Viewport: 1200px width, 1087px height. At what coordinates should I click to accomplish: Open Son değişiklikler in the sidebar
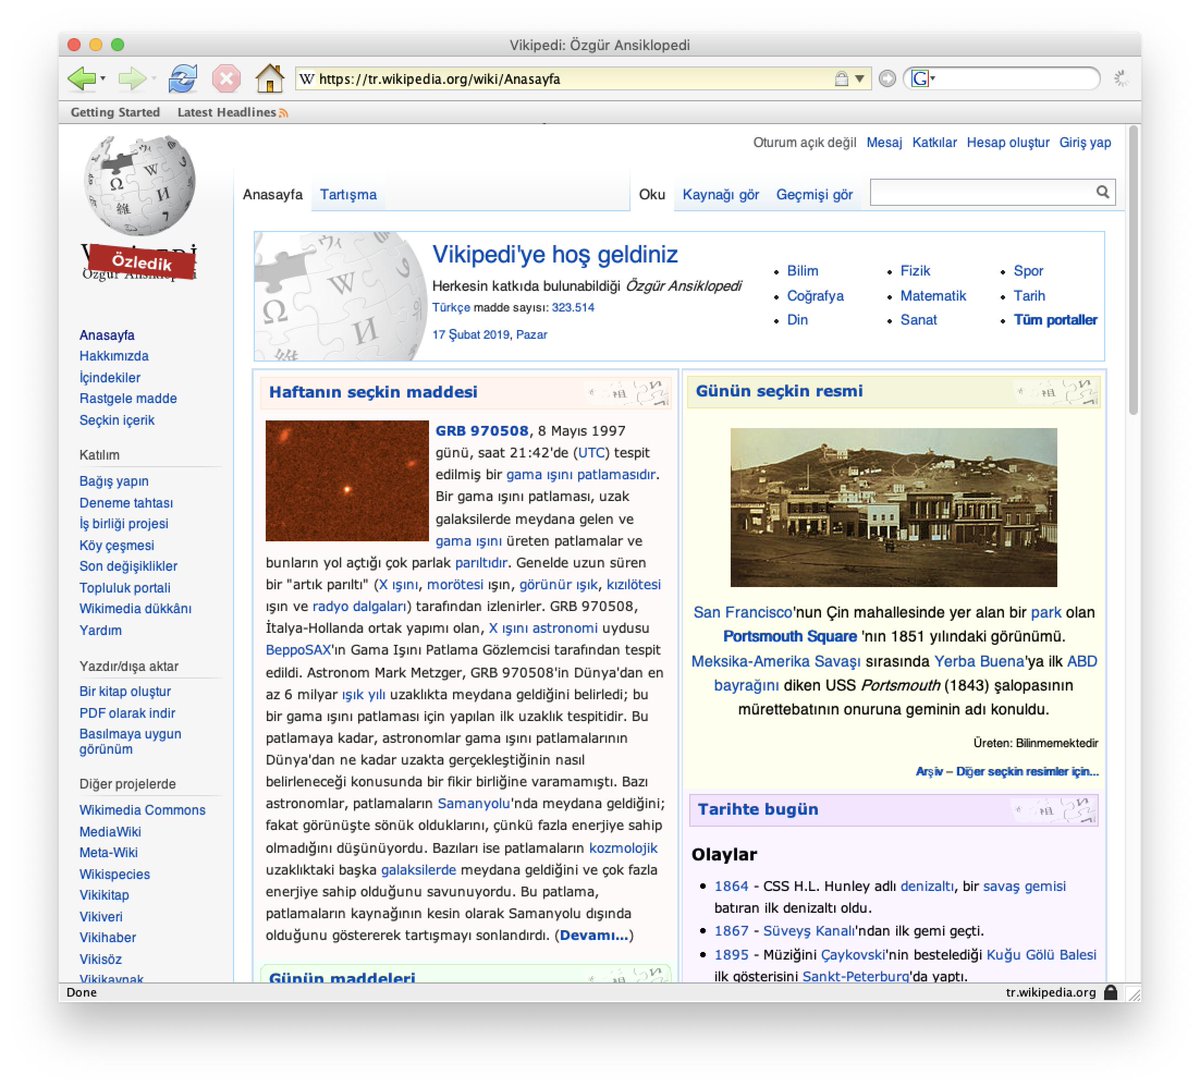tap(128, 566)
